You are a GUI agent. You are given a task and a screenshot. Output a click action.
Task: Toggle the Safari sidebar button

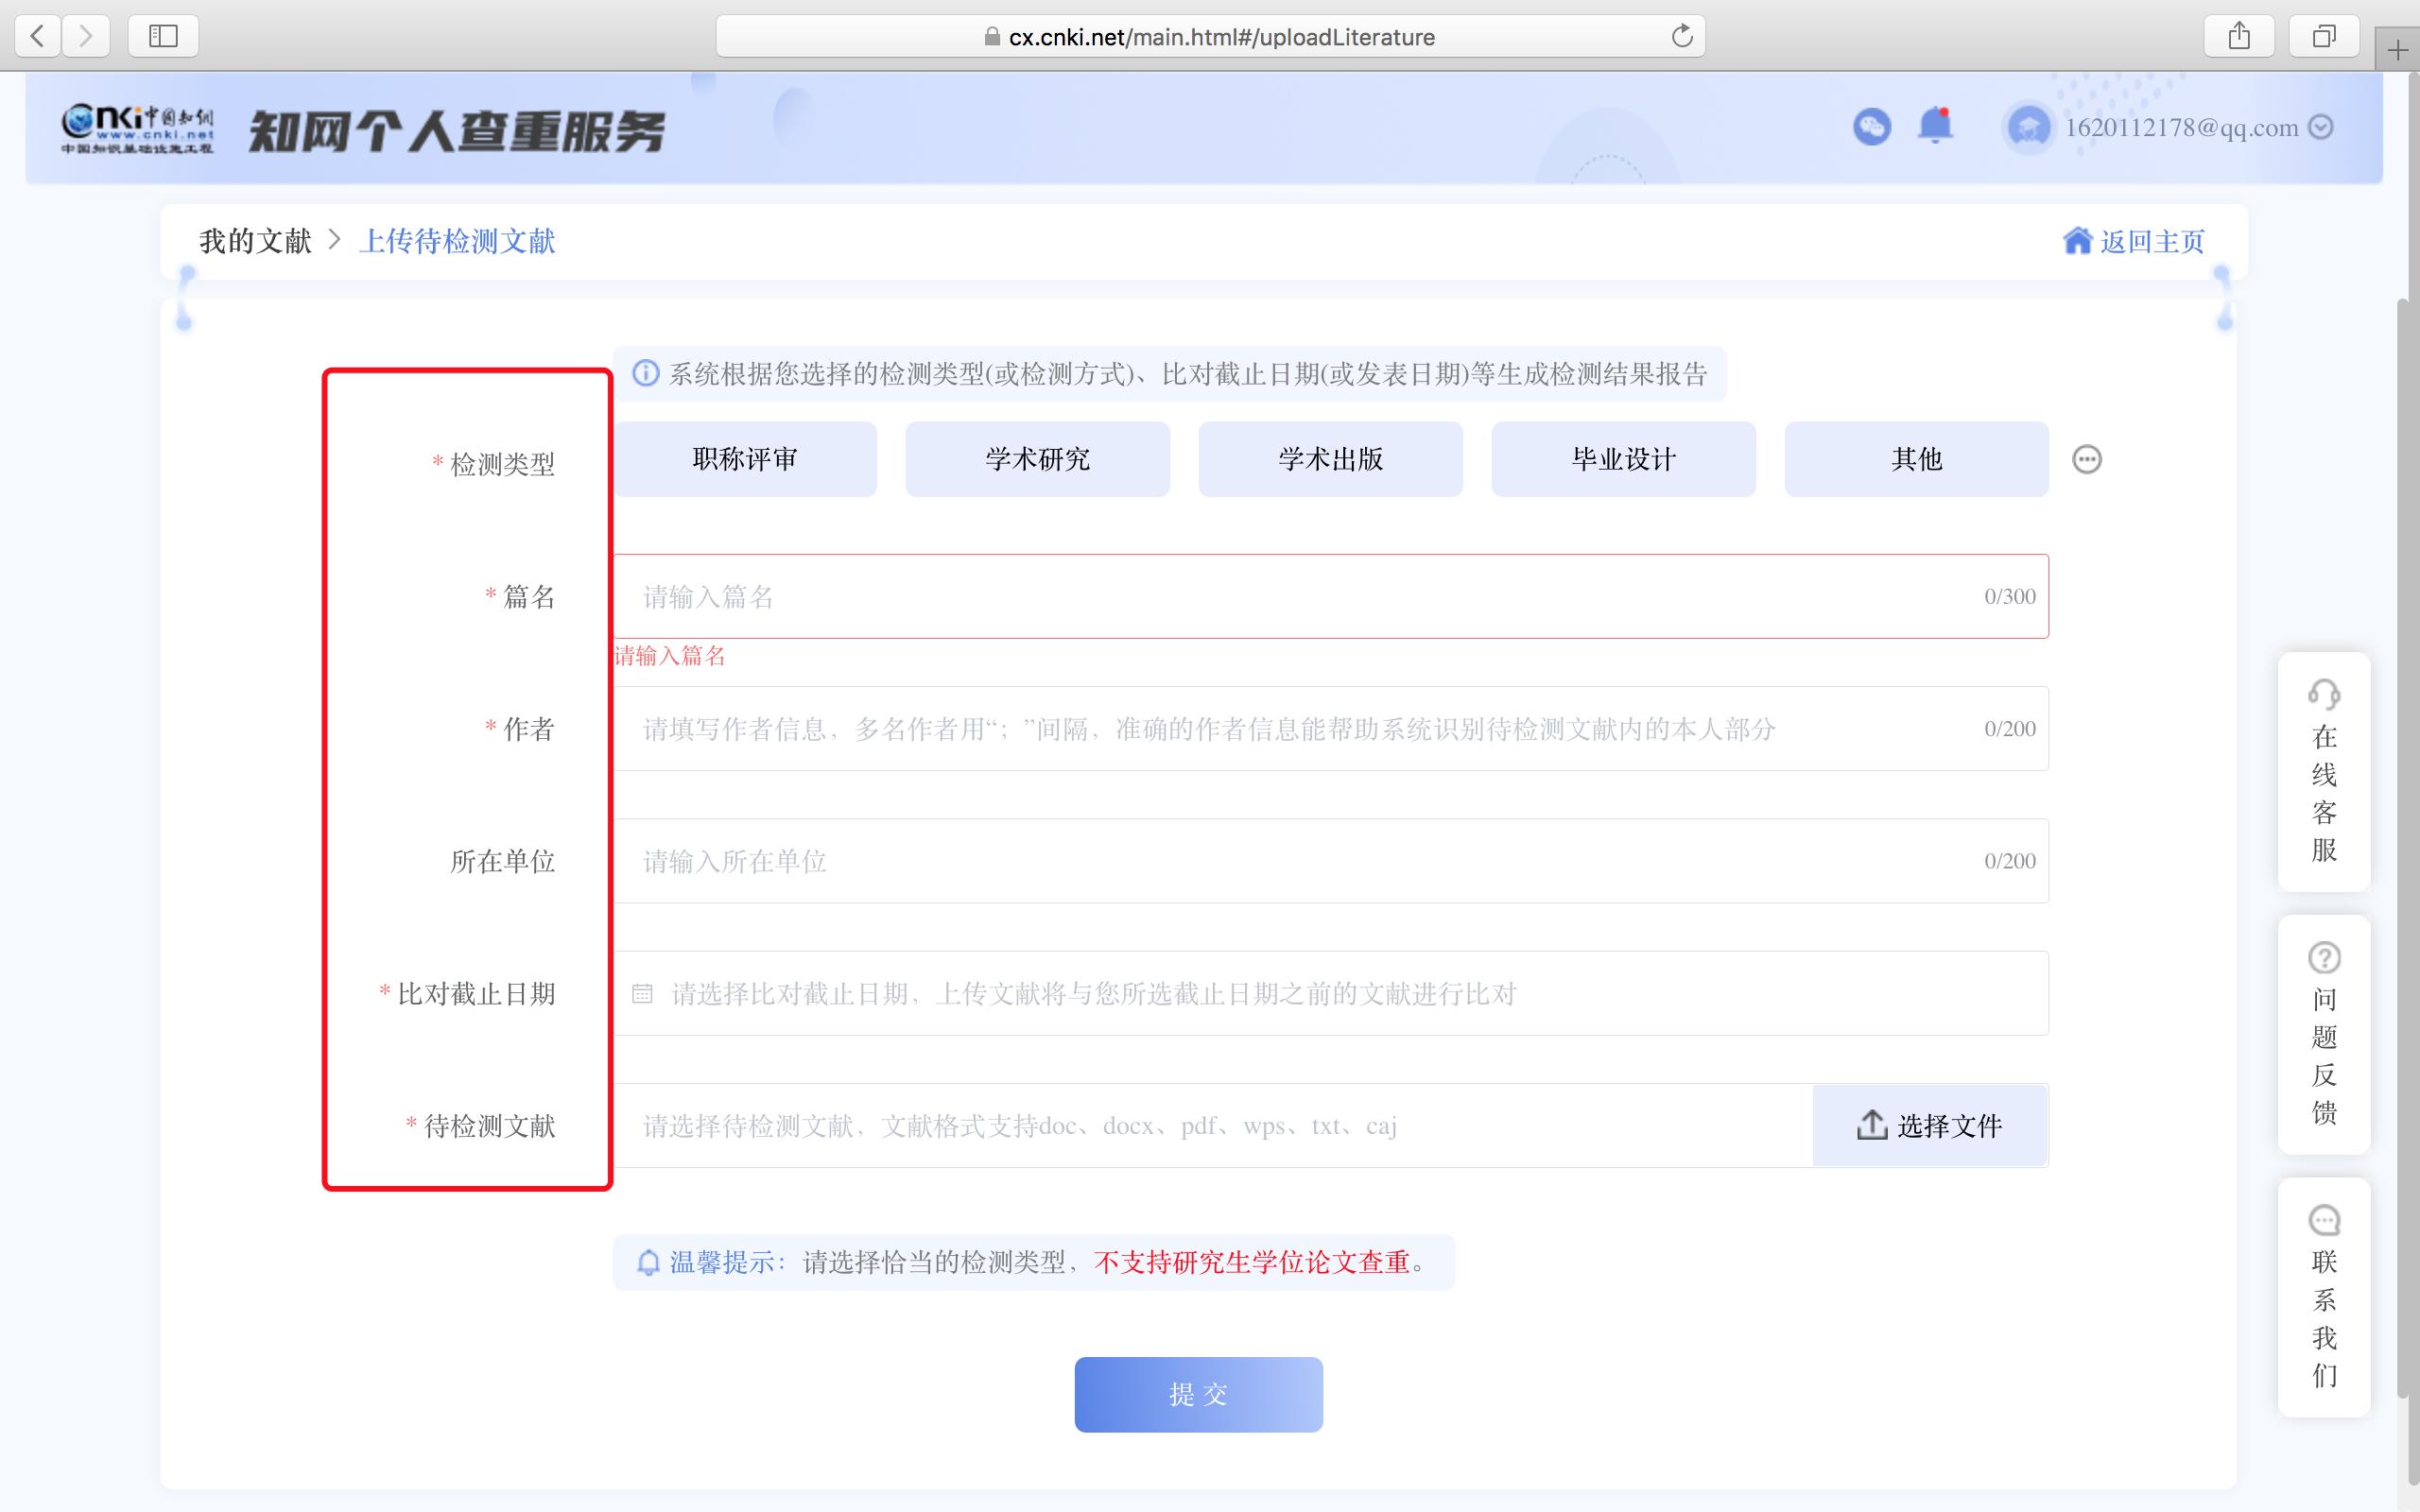click(x=163, y=37)
